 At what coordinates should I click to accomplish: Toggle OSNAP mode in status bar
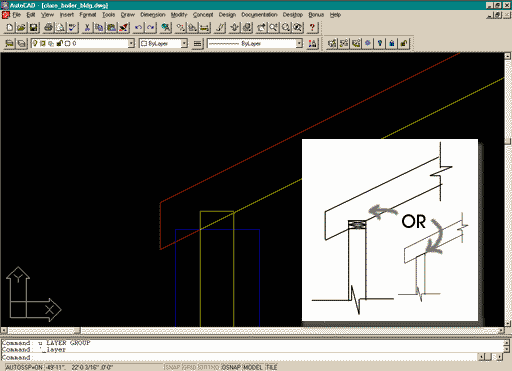coord(231,367)
